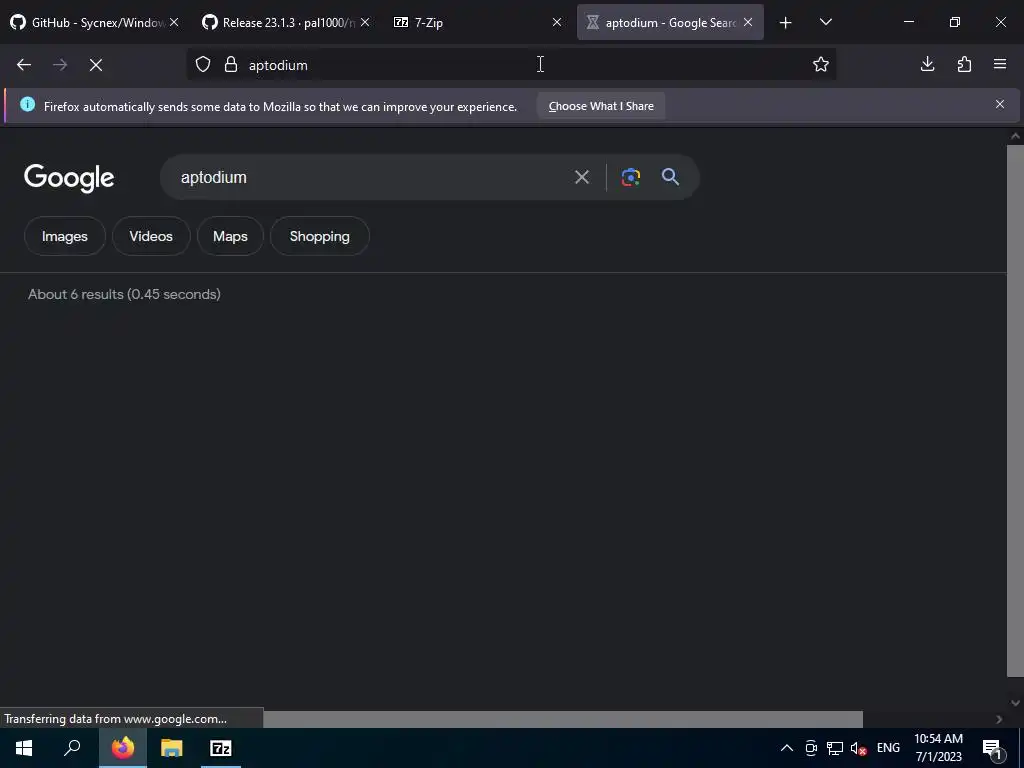Close the aptodium Google Search tab
Viewport: 1024px width, 768px height.
tap(748, 22)
